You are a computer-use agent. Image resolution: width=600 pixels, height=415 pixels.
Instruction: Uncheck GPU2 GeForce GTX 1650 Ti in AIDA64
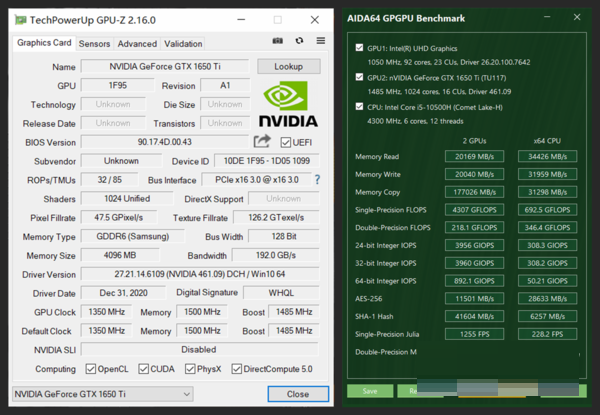(359, 76)
